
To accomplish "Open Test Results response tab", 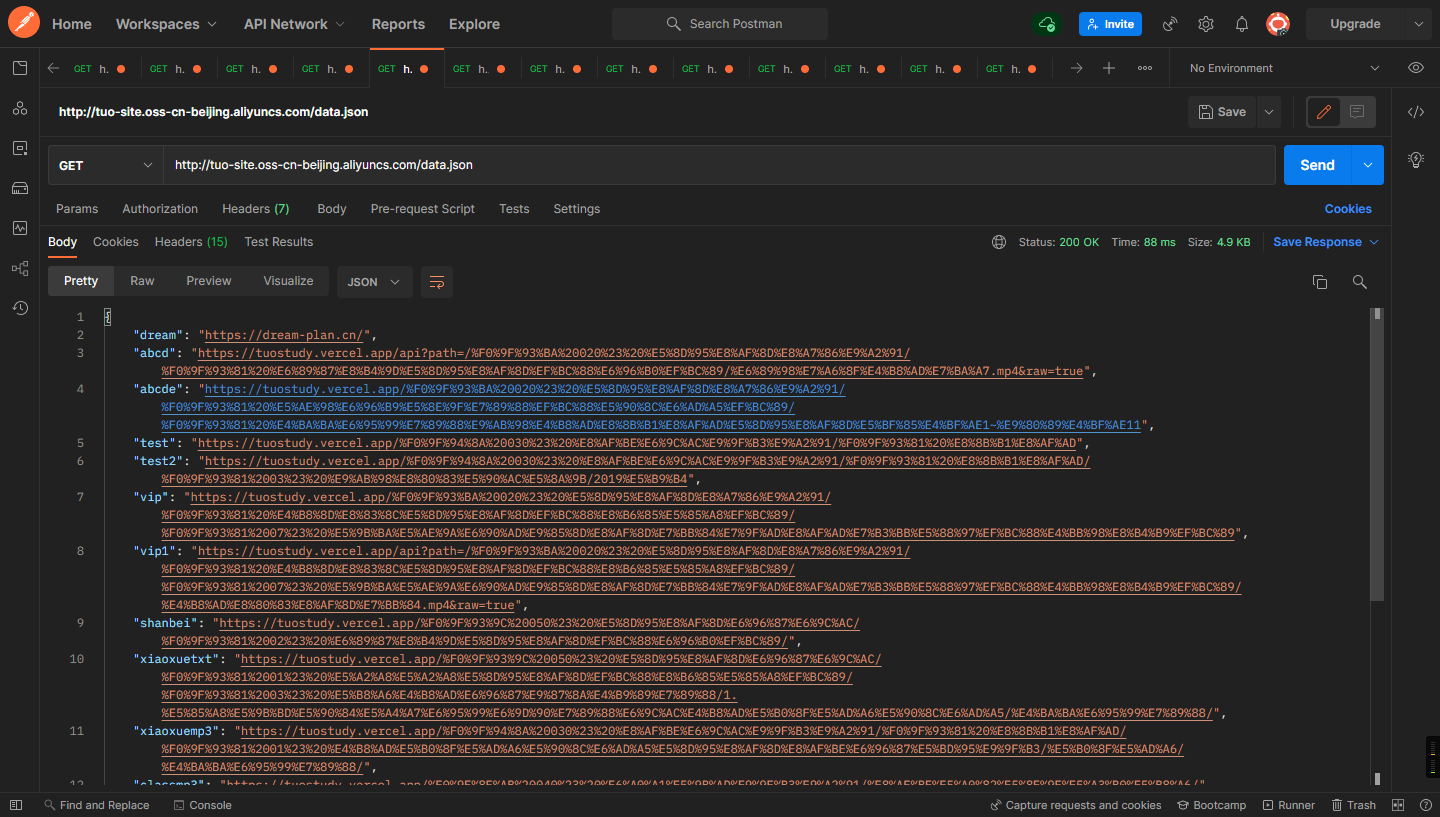I will point(279,242).
